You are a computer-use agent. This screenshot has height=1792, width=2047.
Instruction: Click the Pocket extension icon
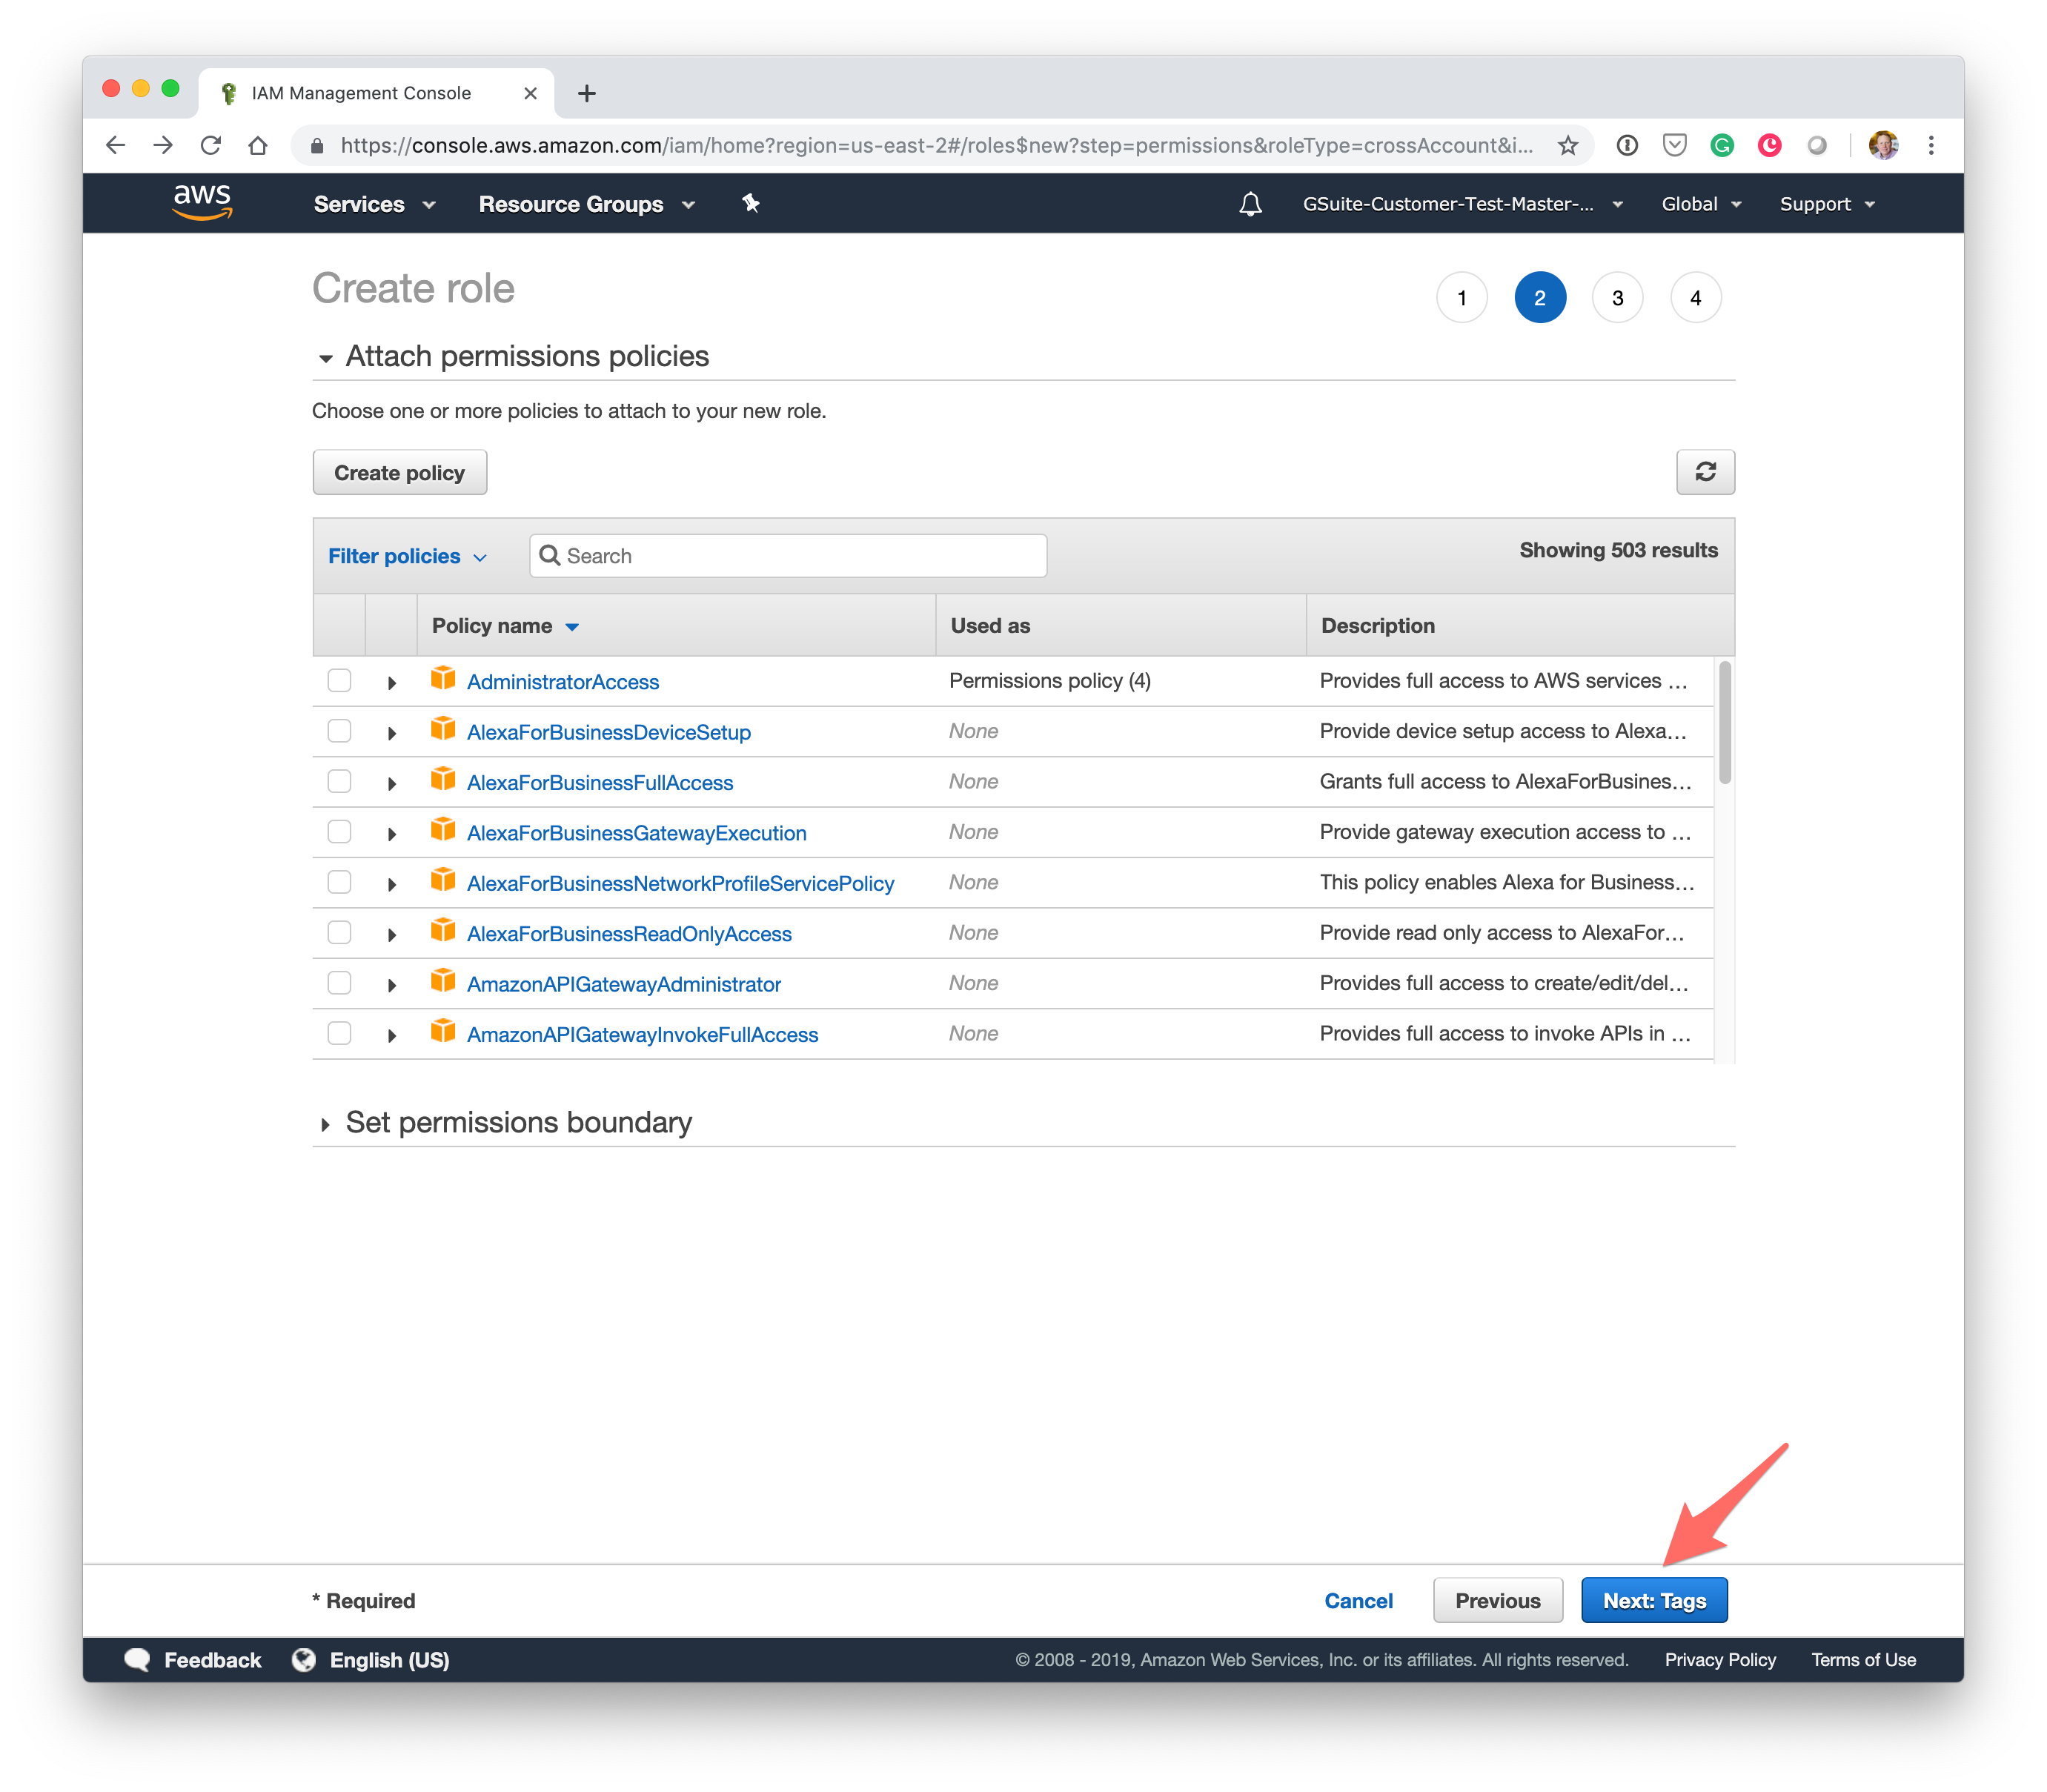(1675, 146)
